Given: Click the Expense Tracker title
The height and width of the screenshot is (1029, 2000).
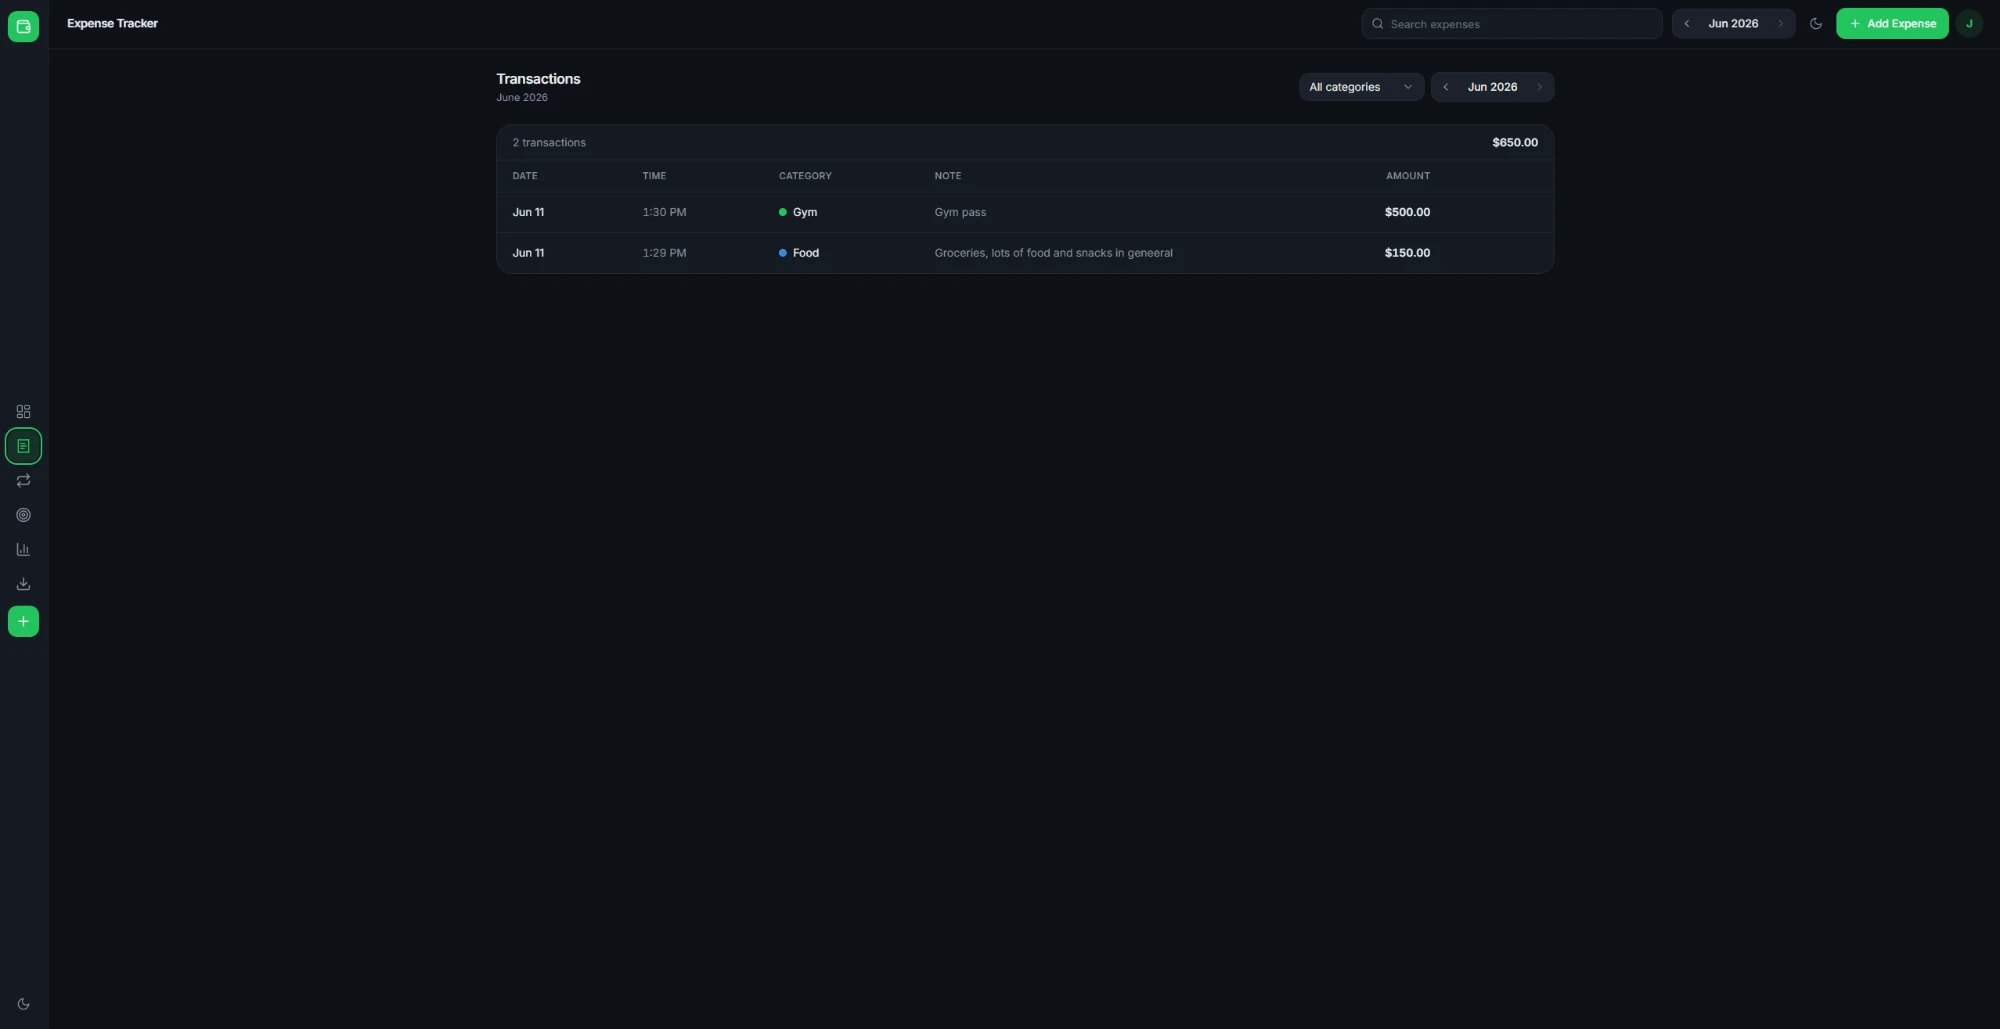Looking at the screenshot, I should [112, 23].
